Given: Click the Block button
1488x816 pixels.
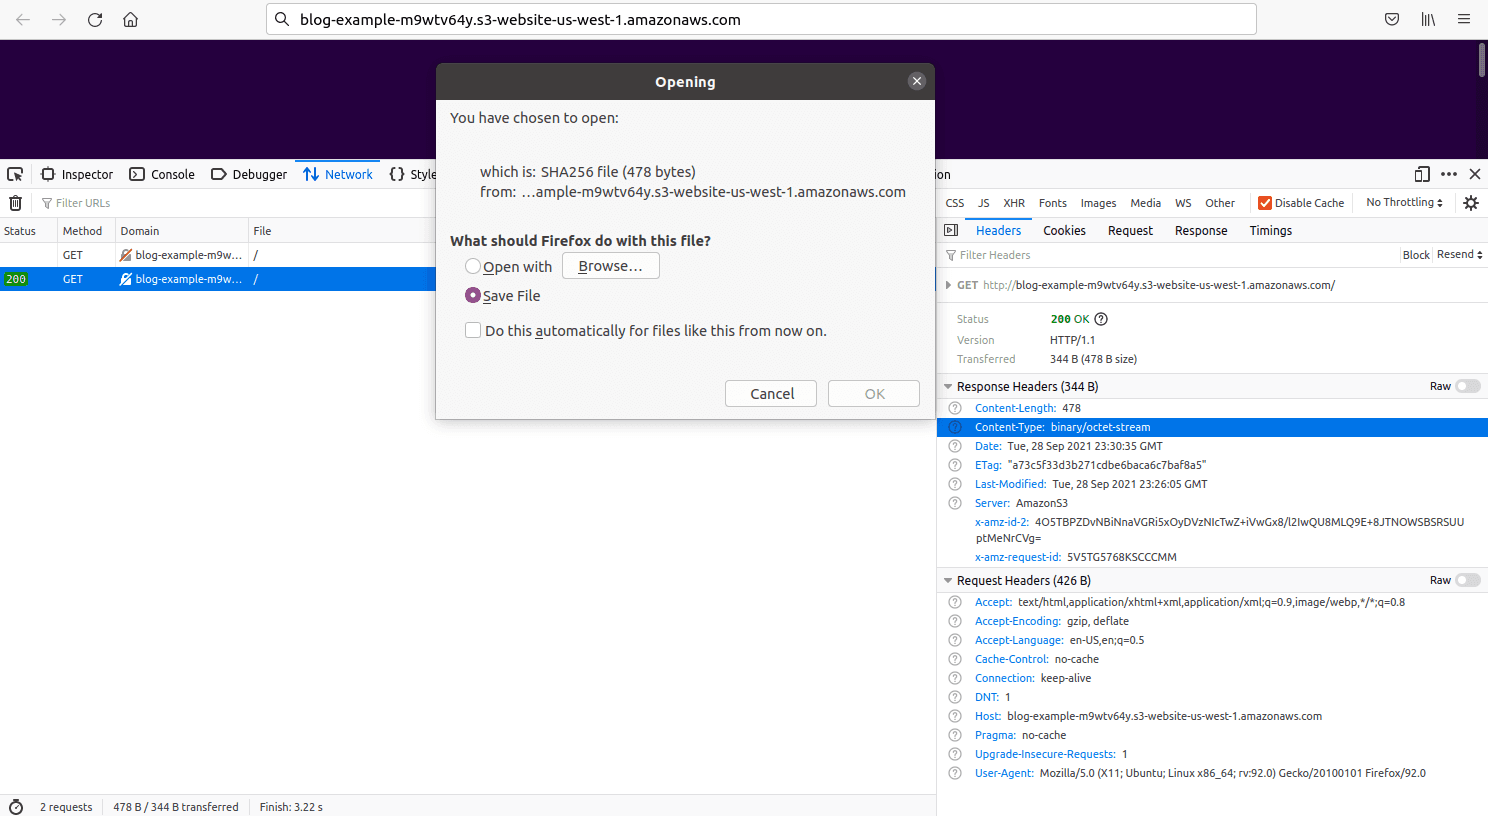Looking at the screenshot, I should point(1416,255).
